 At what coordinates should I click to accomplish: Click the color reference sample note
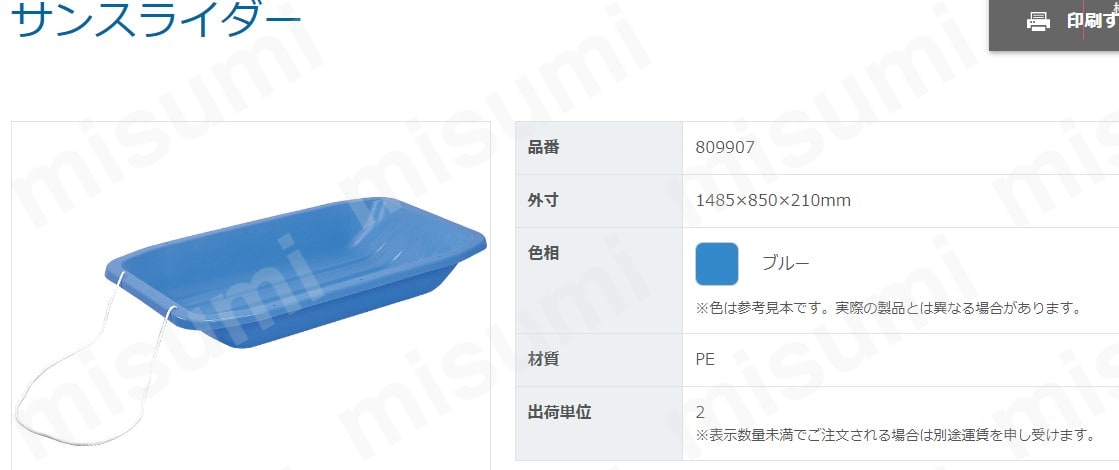tap(888, 308)
